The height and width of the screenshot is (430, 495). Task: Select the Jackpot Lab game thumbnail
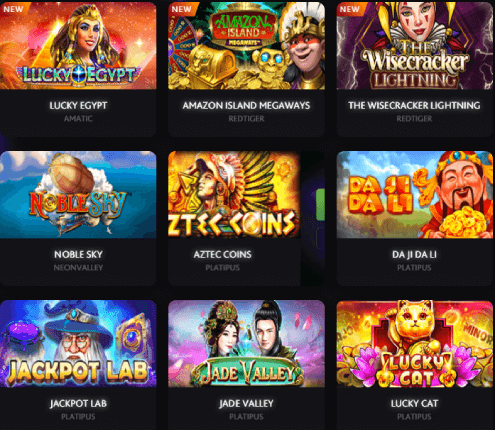(78, 344)
